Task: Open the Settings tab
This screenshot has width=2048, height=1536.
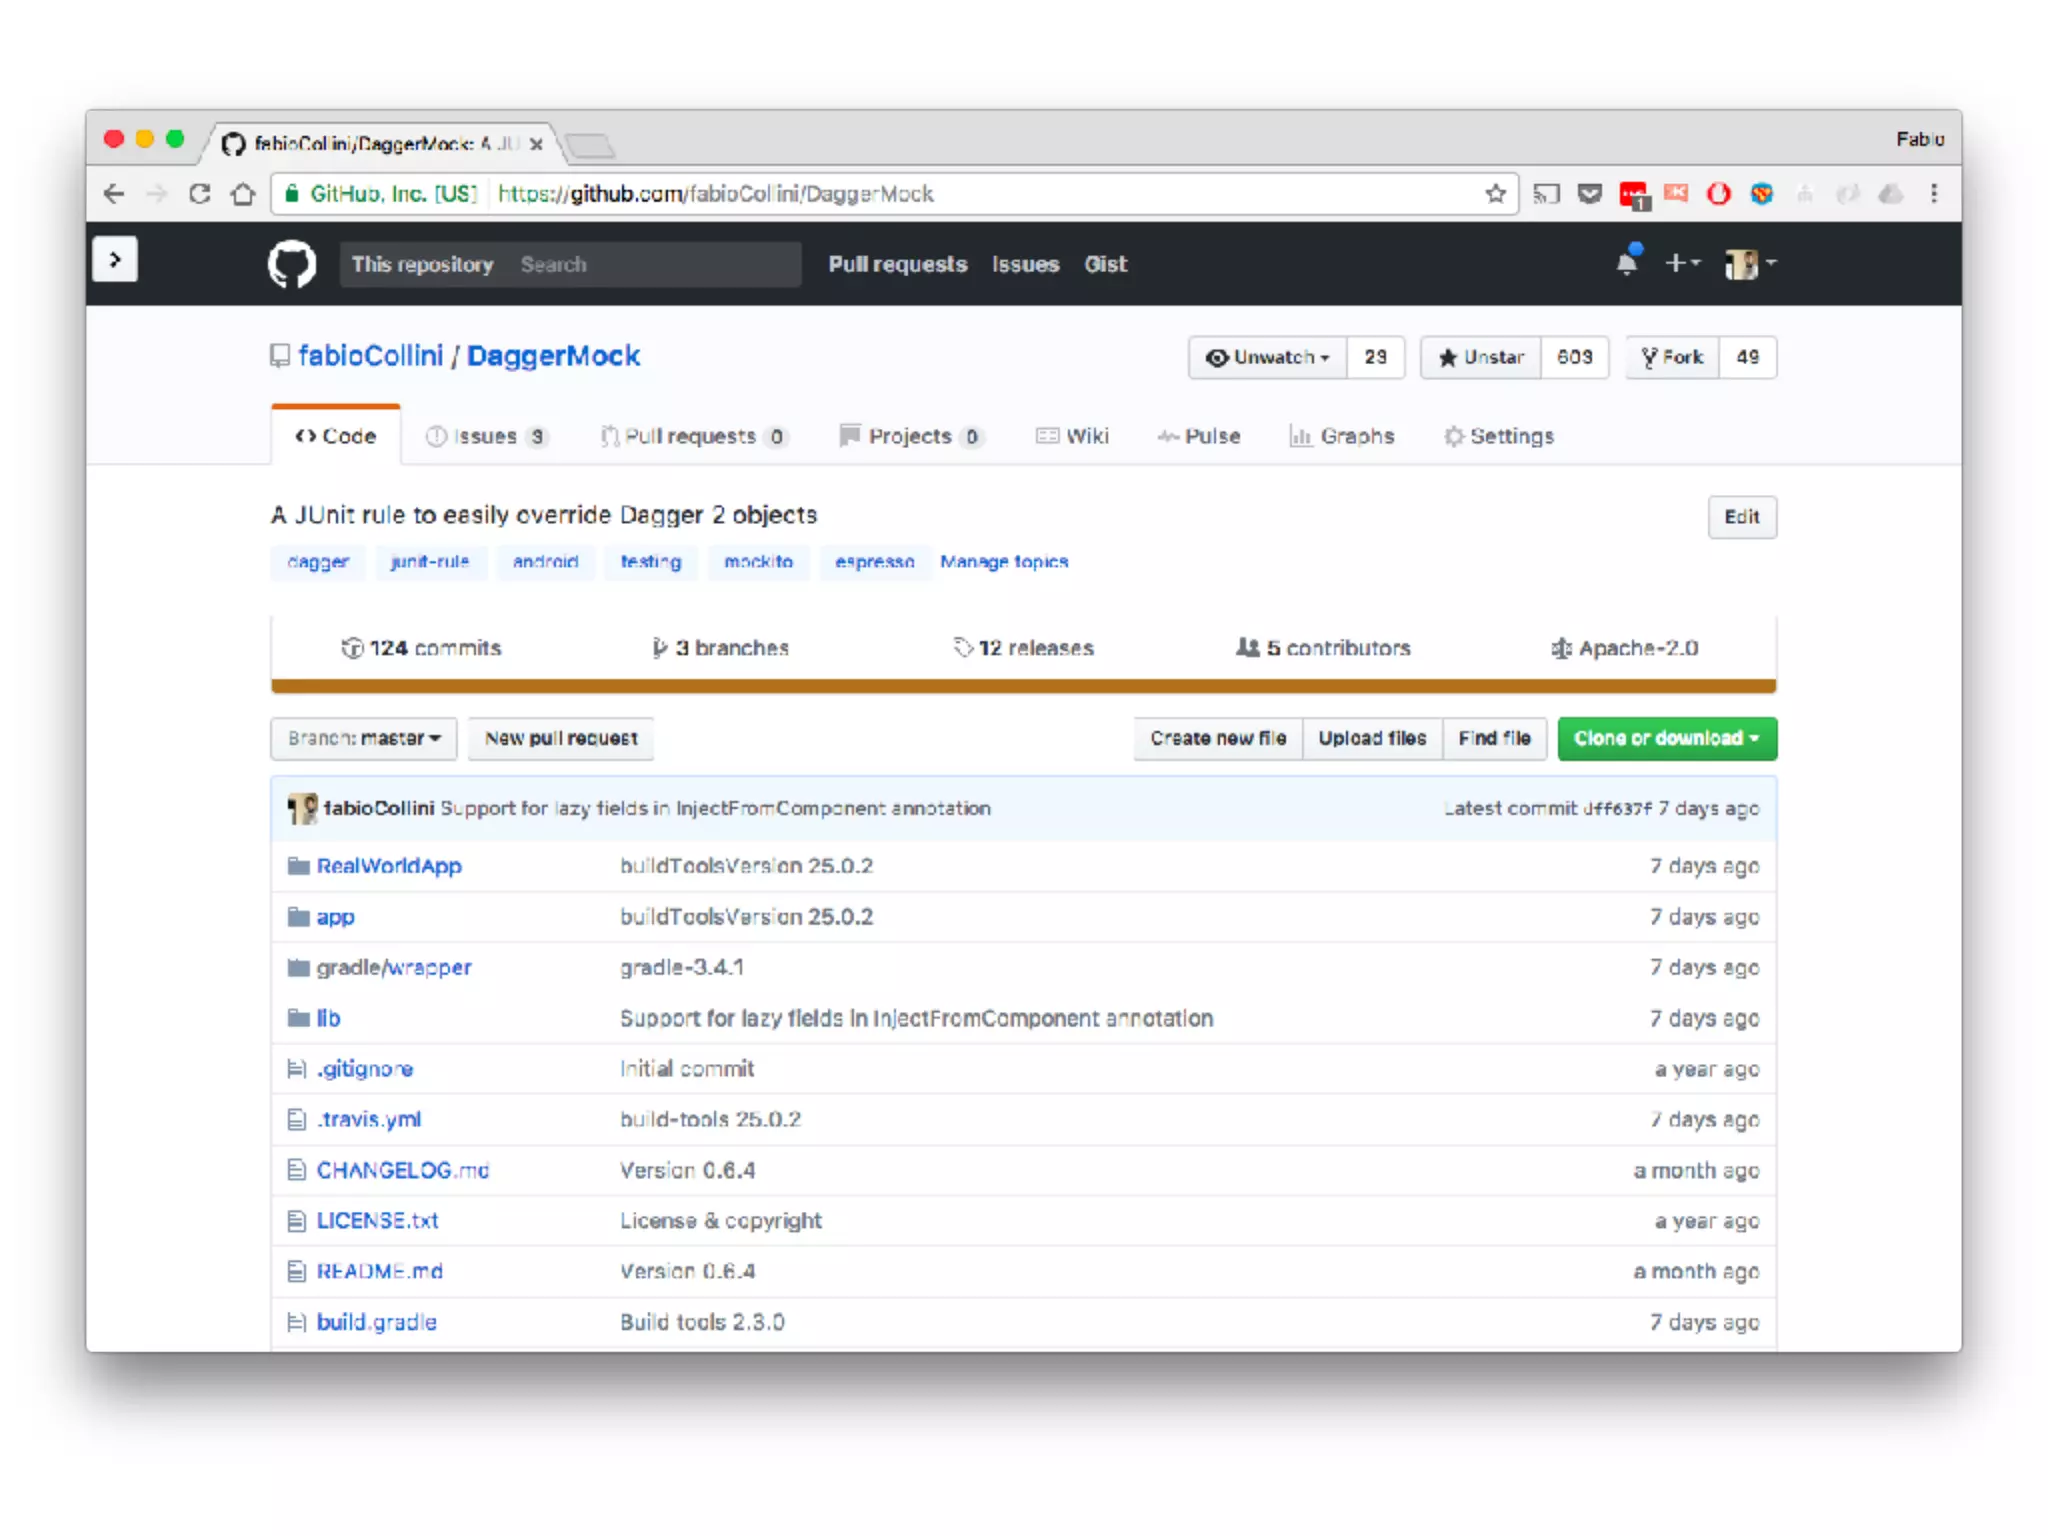Action: [x=1499, y=436]
